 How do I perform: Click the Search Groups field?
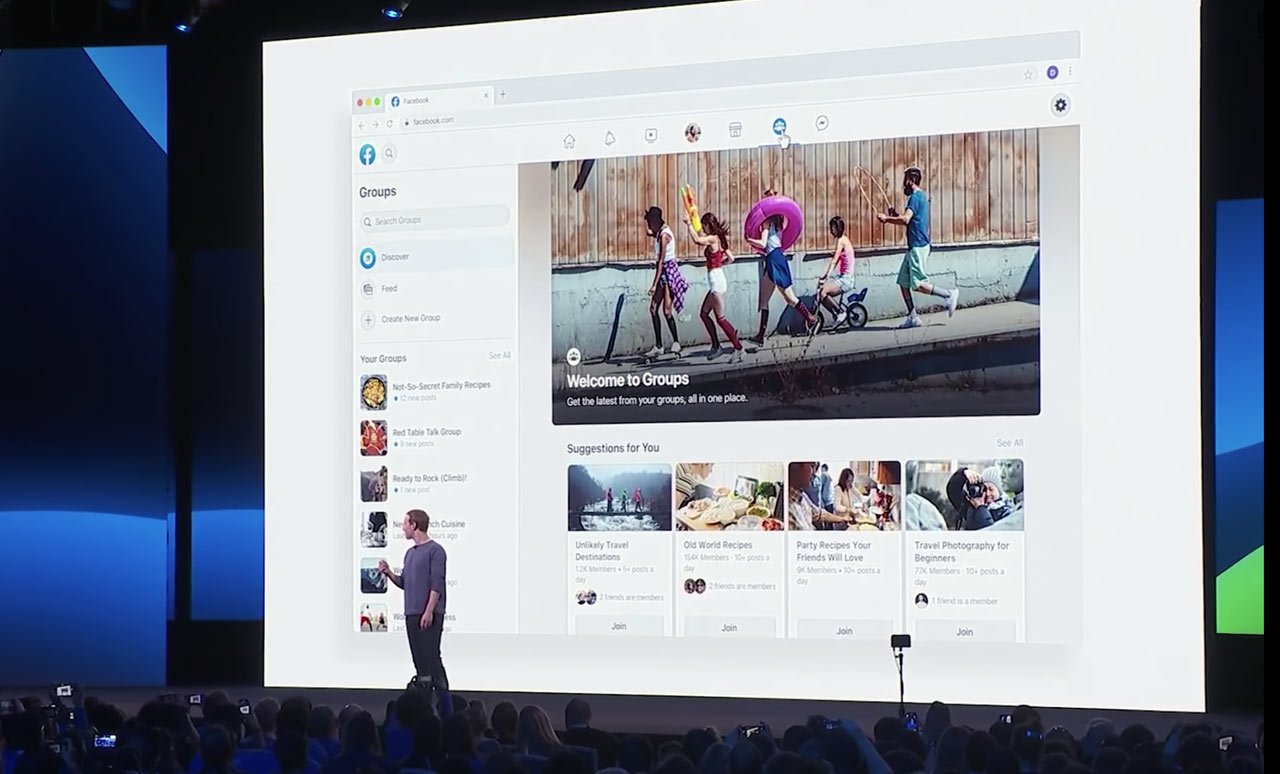pos(435,219)
